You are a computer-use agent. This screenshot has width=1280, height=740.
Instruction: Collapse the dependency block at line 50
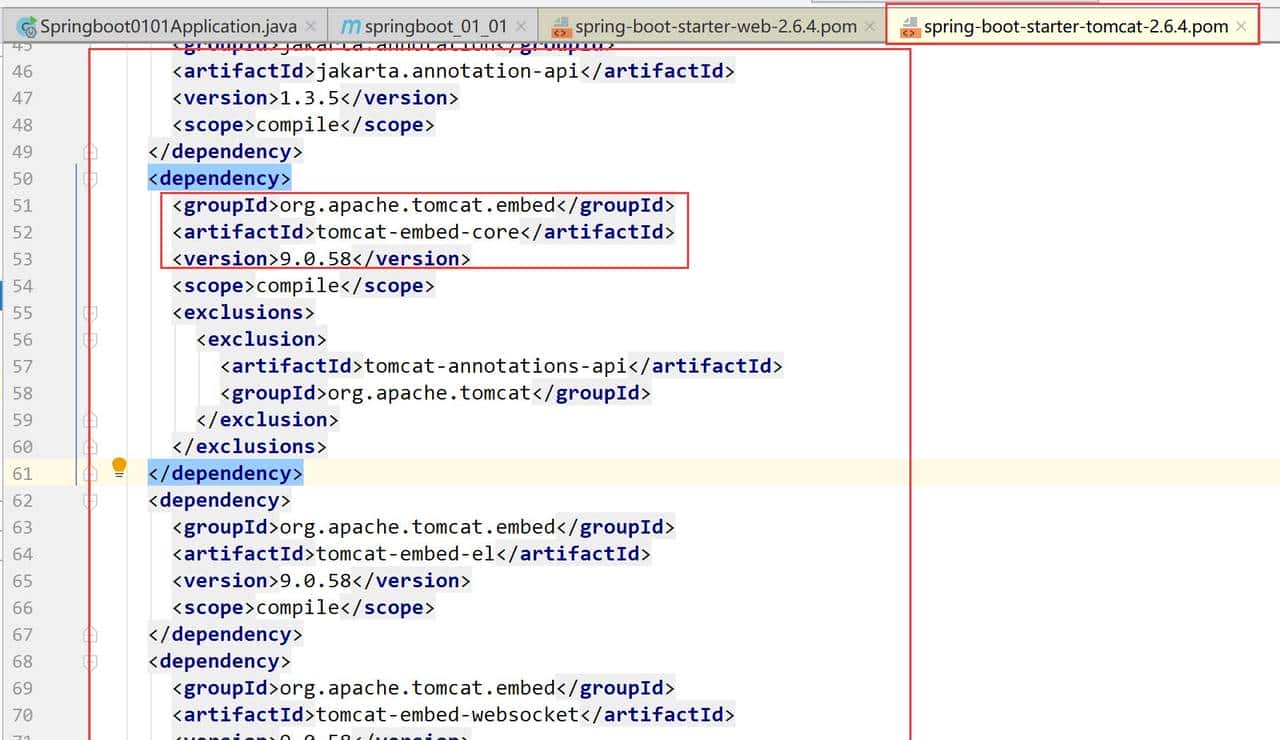point(90,179)
